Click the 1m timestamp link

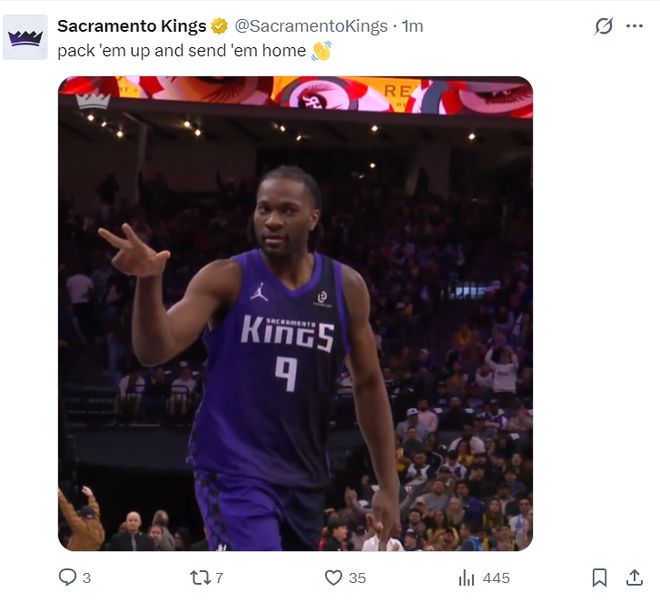[x=412, y=26]
